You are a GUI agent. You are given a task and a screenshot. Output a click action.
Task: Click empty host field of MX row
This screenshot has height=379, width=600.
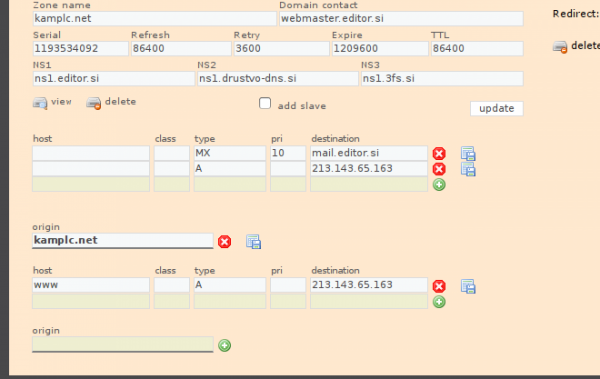(x=91, y=153)
